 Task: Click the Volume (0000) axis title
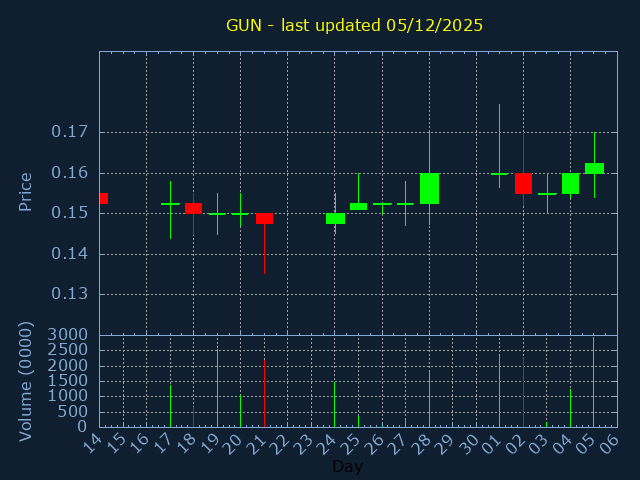[27, 381]
